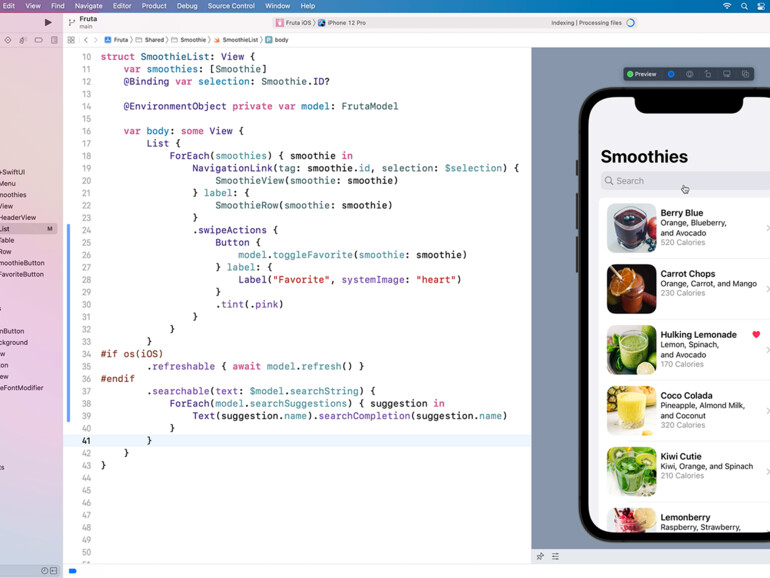The height and width of the screenshot is (578, 770).
Task: Open Coco Colada smoothie row in preview
Action: pos(685,411)
